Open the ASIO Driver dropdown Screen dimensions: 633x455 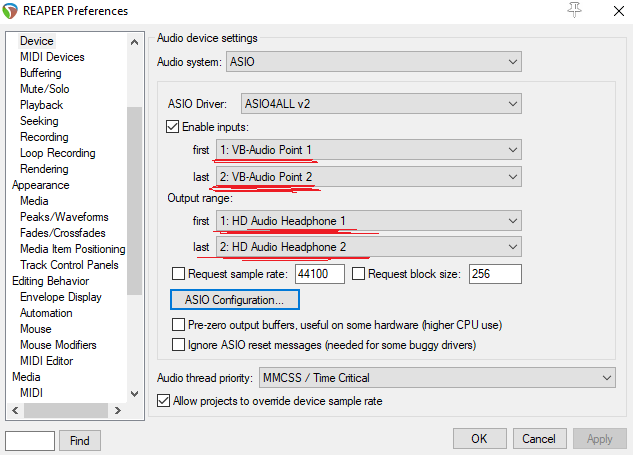tap(381, 104)
